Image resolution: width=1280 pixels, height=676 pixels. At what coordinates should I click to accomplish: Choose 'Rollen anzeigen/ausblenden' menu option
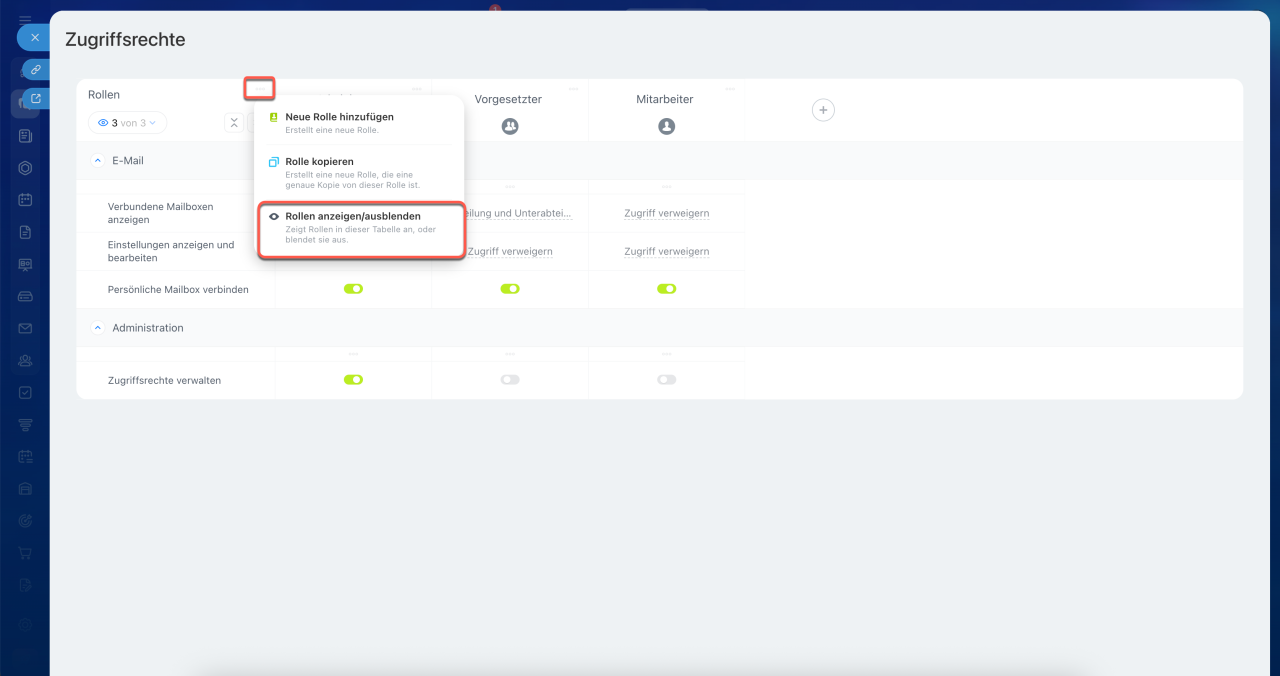coord(352,216)
